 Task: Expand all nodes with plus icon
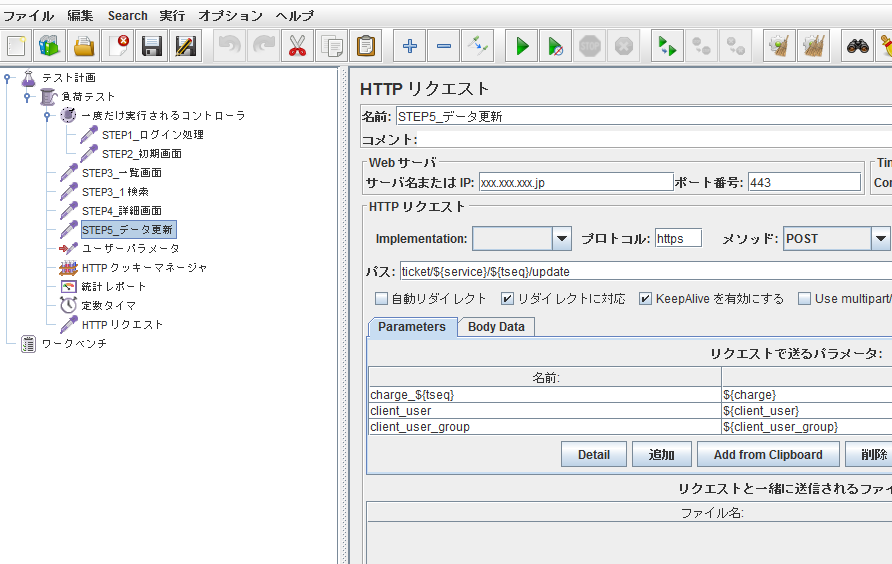(410, 46)
